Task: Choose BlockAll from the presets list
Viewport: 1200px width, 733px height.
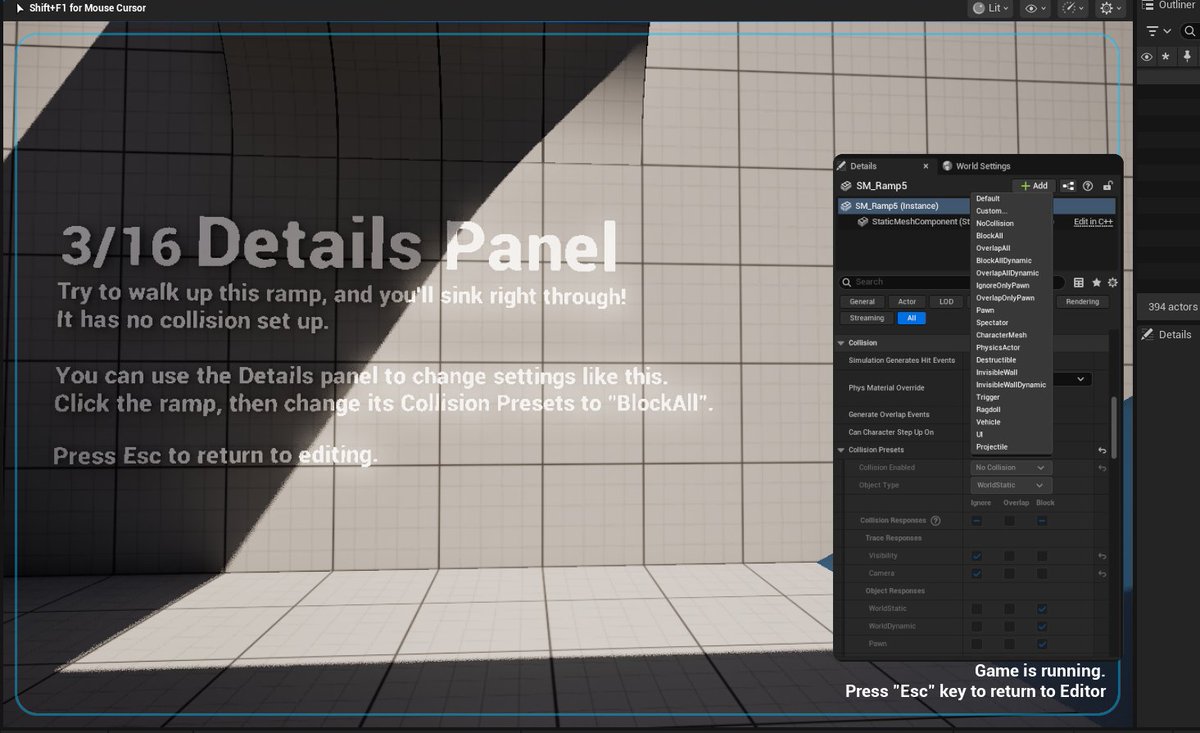Action: (x=990, y=236)
